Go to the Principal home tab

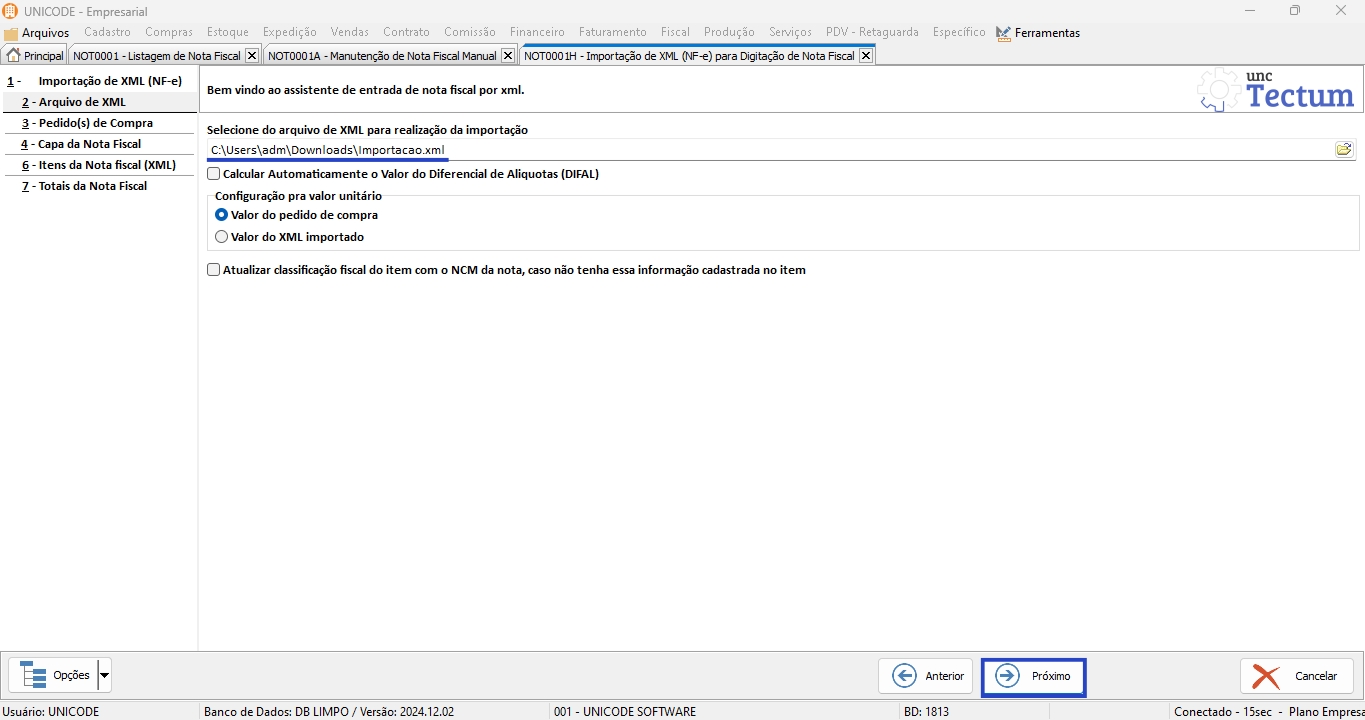pos(35,56)
